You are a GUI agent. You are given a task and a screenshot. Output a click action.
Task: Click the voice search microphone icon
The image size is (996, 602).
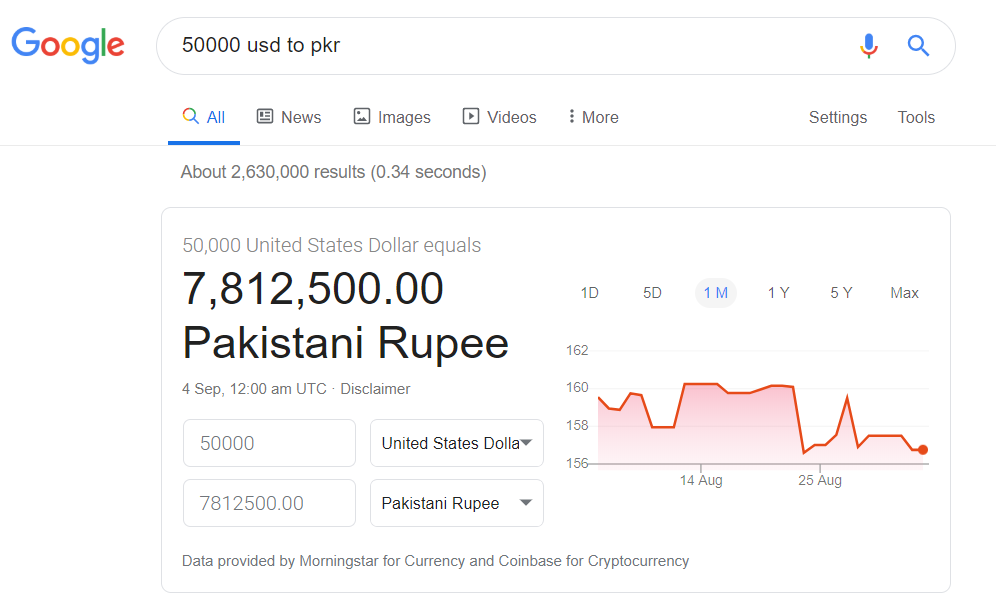pyautogui.click(x=869, y=46)
